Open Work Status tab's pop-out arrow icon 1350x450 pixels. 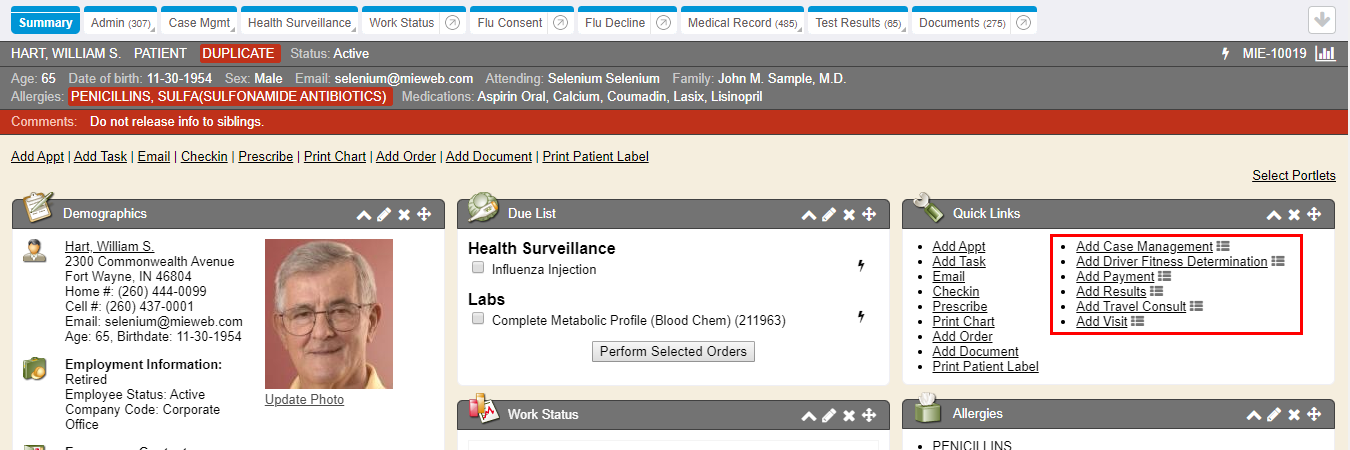point(452,23)
